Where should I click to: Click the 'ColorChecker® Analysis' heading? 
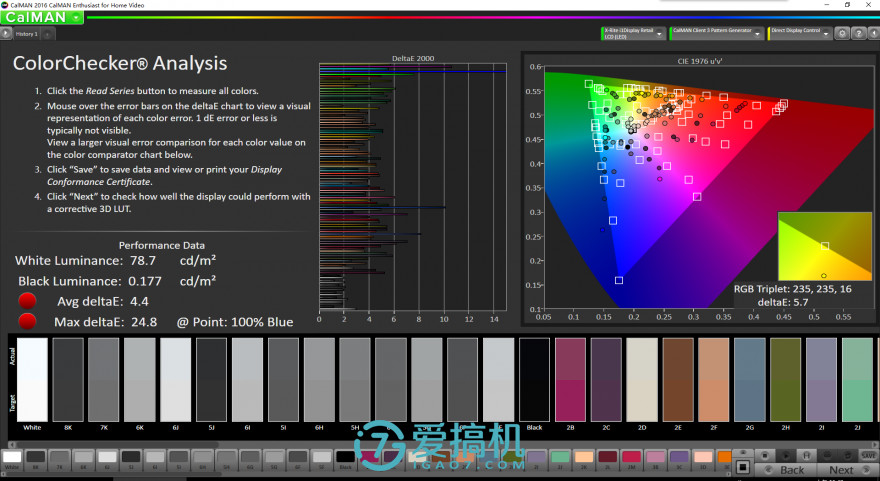tap(120, 63)
